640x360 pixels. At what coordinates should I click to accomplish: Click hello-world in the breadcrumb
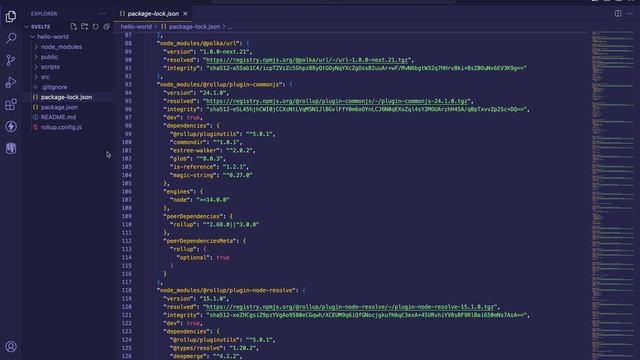click(x=136, y=27)
